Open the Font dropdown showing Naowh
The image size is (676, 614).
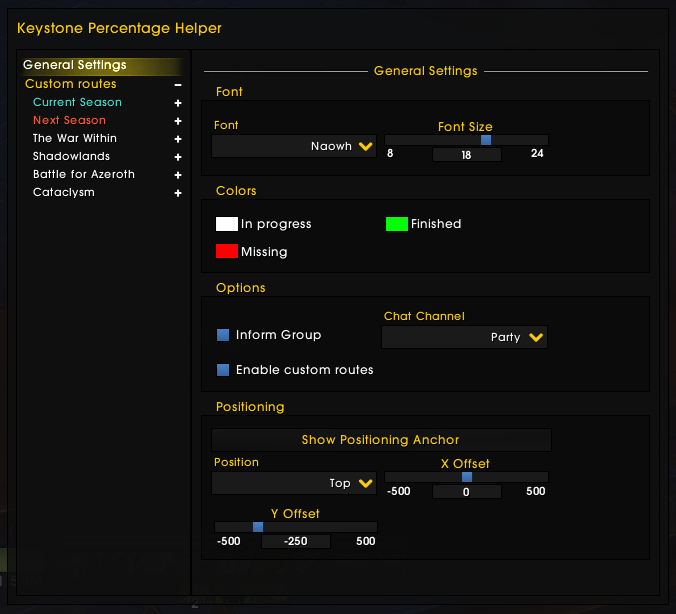click(294, 146)
